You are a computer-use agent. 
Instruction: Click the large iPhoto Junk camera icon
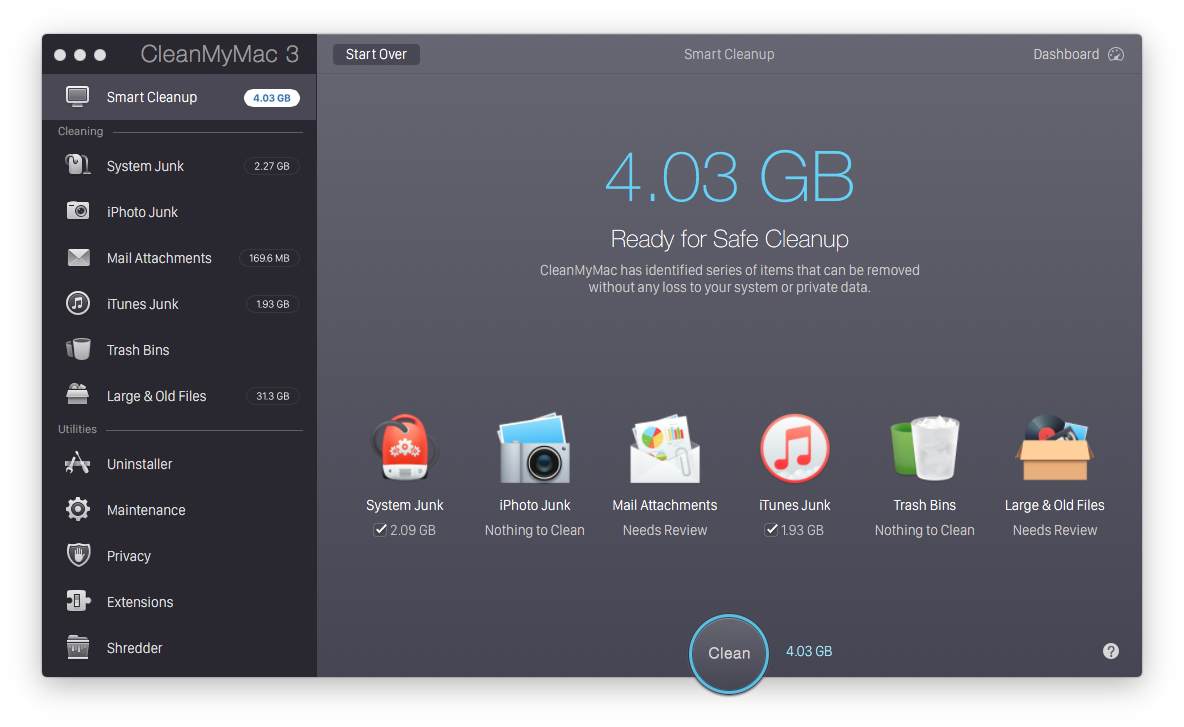pyautogui.click(x=533, y=448)
